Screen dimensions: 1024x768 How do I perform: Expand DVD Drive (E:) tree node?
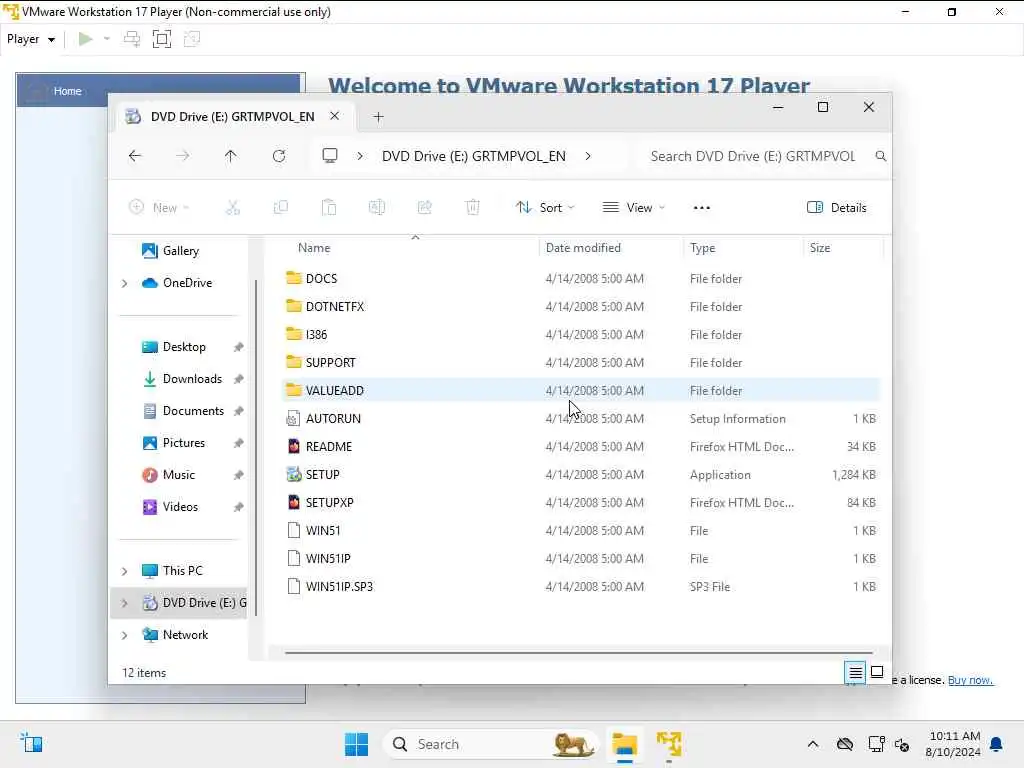coord(124,603)
